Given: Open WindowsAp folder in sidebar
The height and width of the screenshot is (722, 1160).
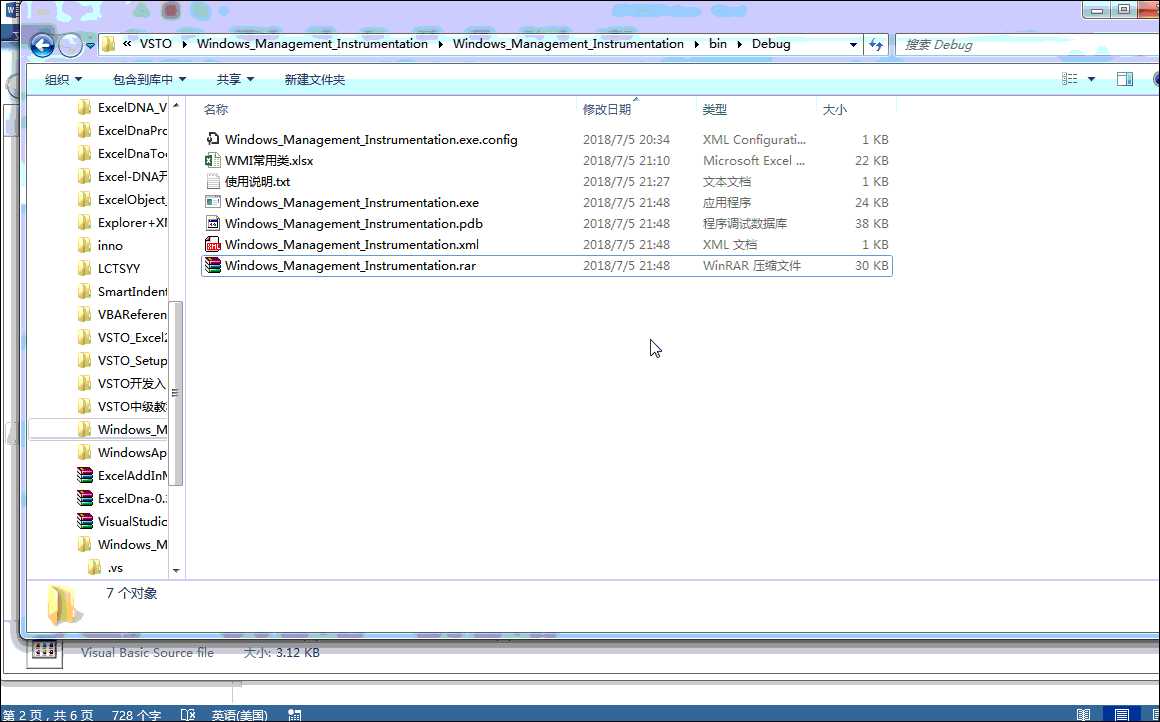Looking at the screenshot, I should pyautogui.click(x=123, y=452).
